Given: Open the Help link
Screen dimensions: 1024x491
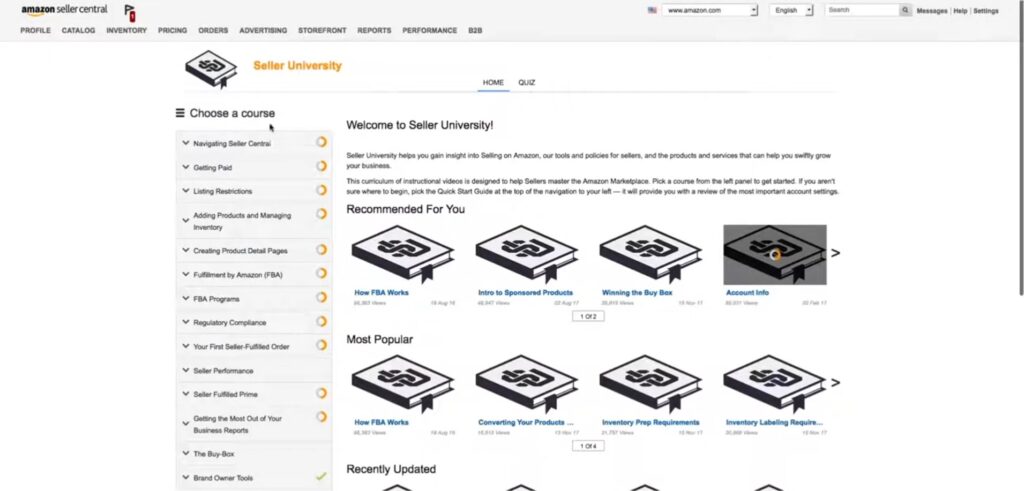Looking at the screenshot, I should 960,11.
